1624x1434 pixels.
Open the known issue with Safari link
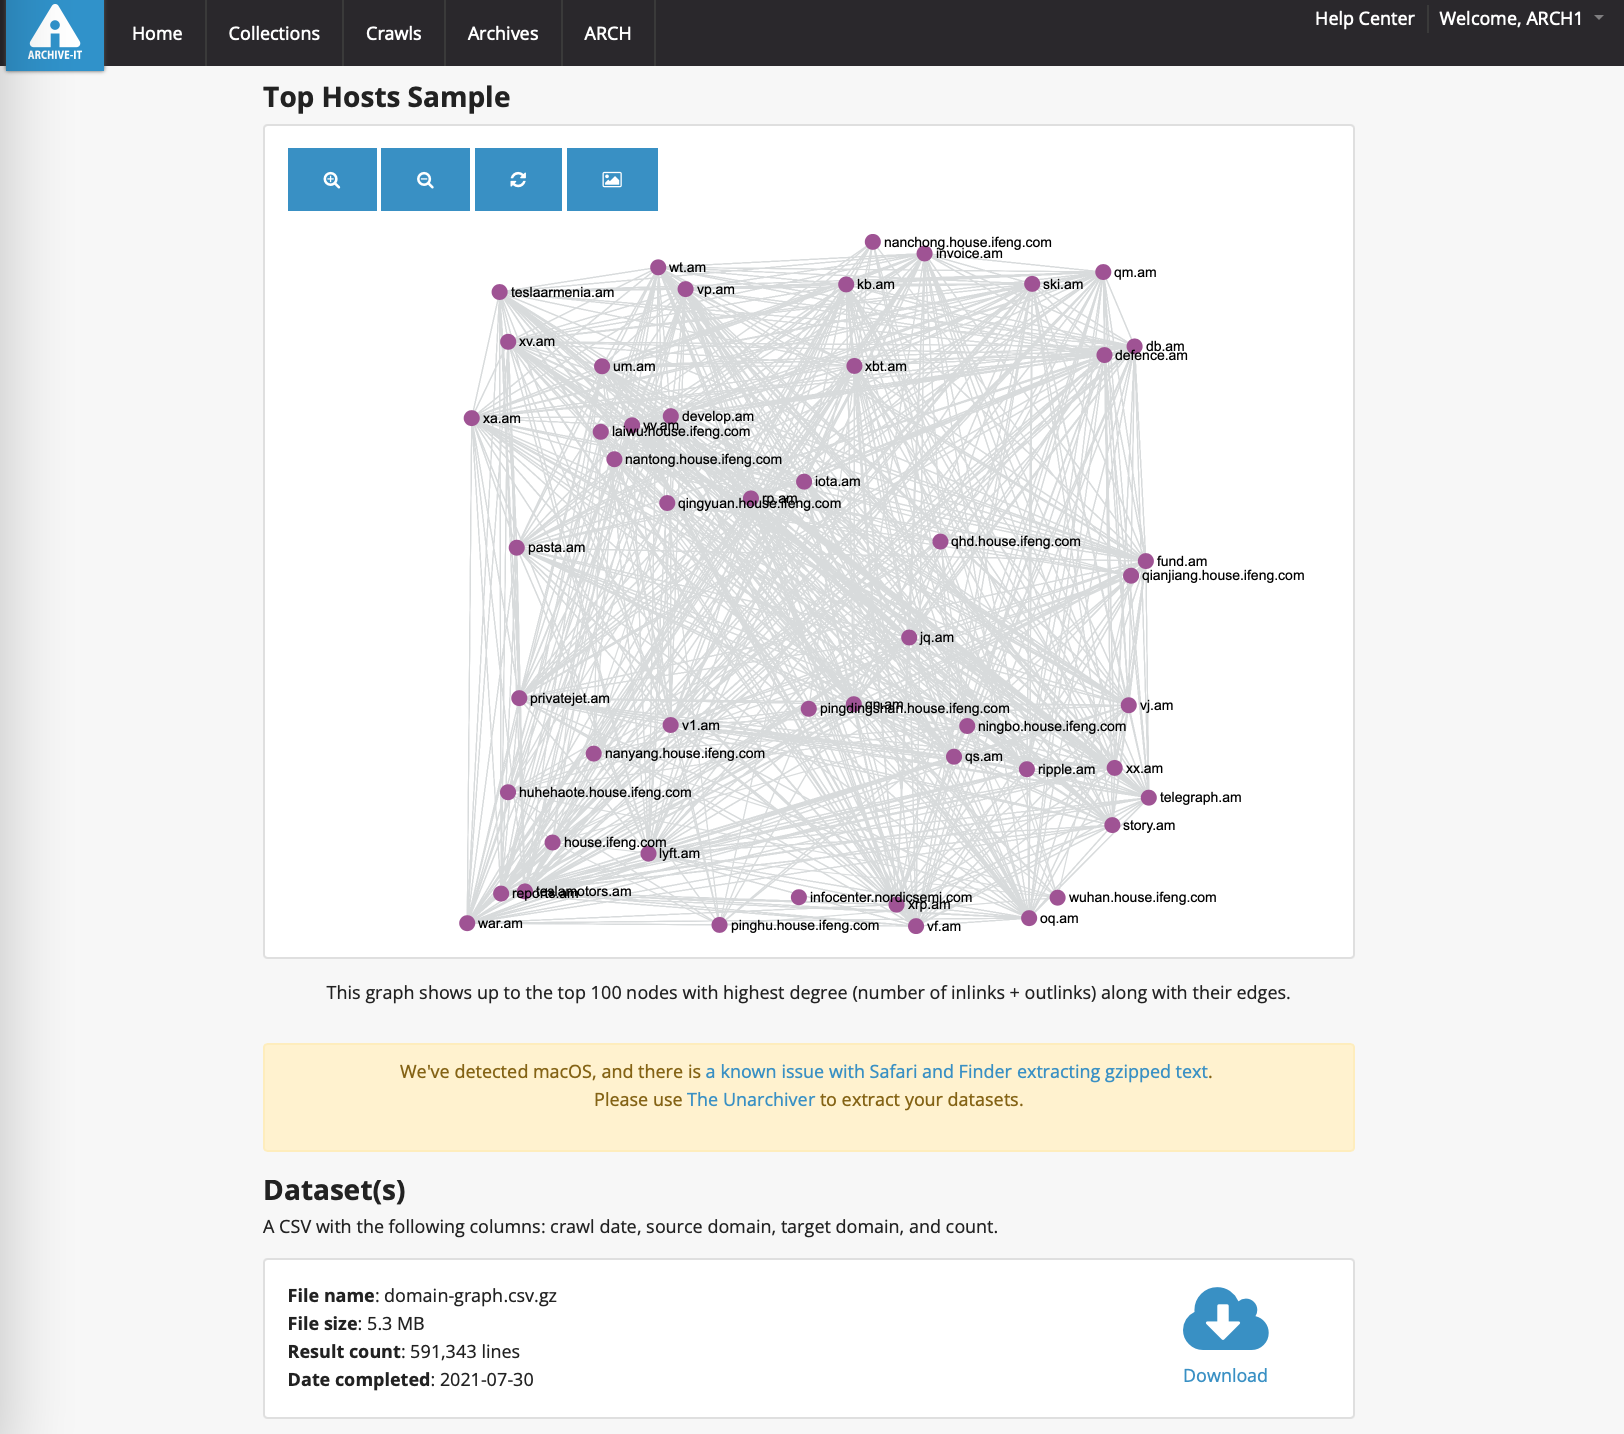click(x=957, y=1072)
